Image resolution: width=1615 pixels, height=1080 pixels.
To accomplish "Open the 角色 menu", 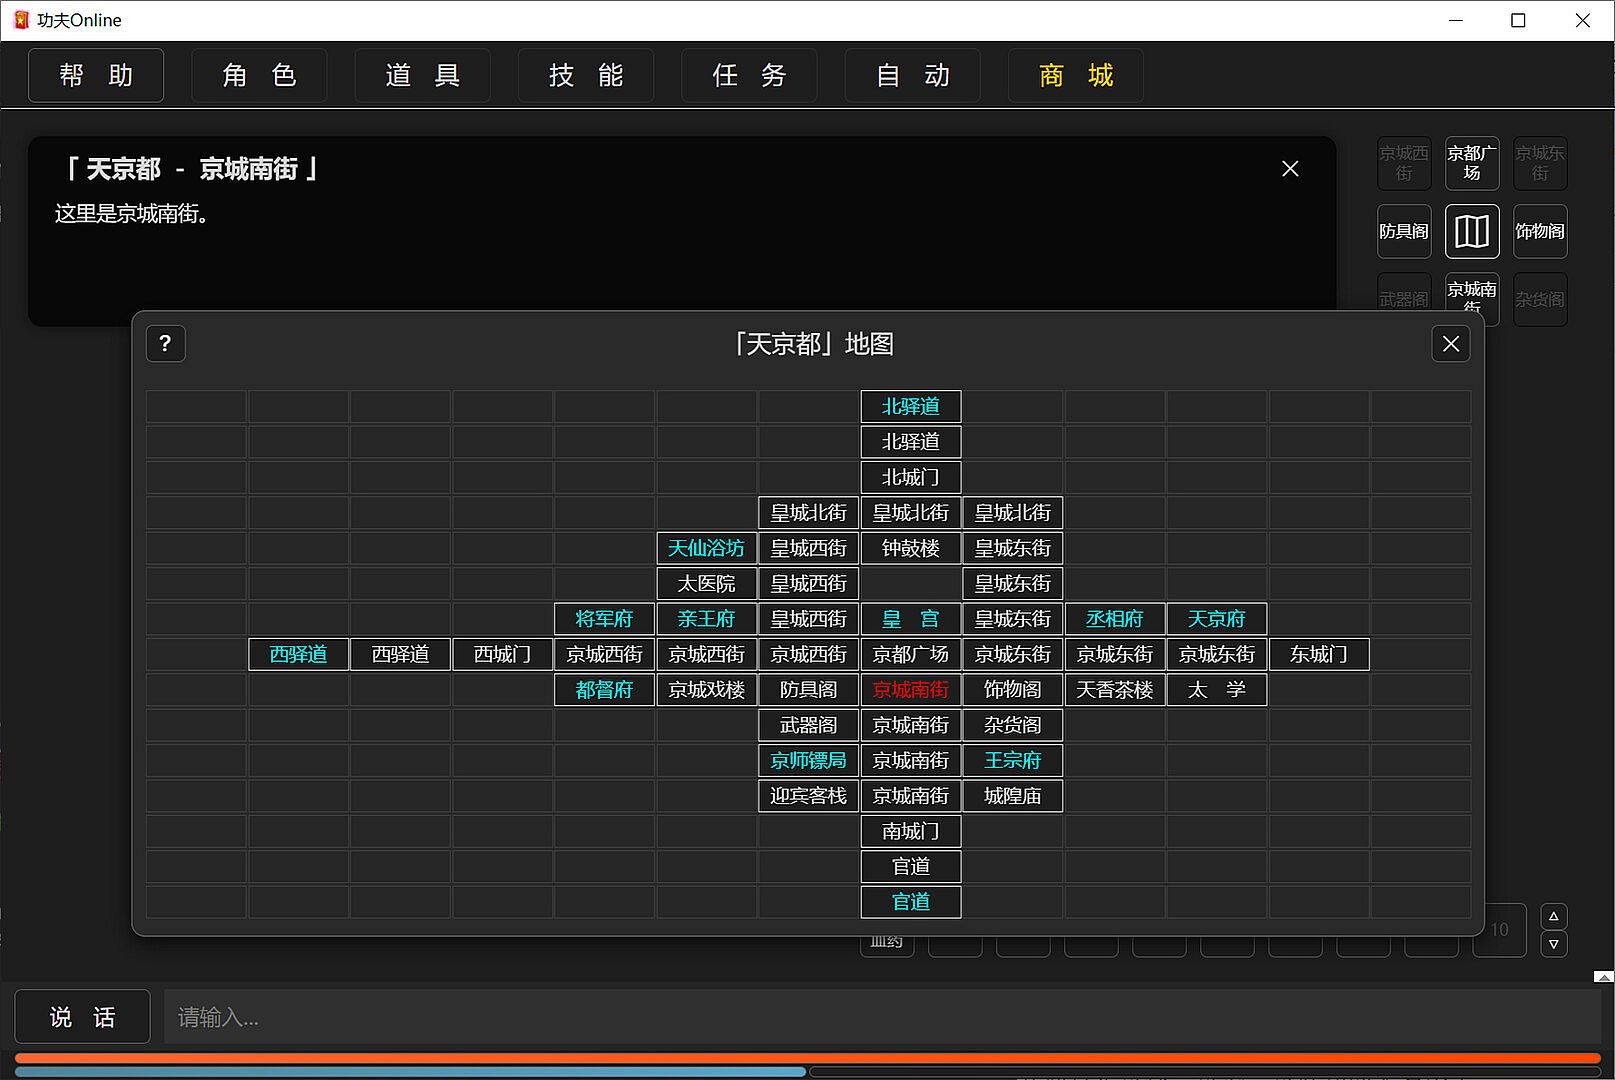I will [259, 75].
